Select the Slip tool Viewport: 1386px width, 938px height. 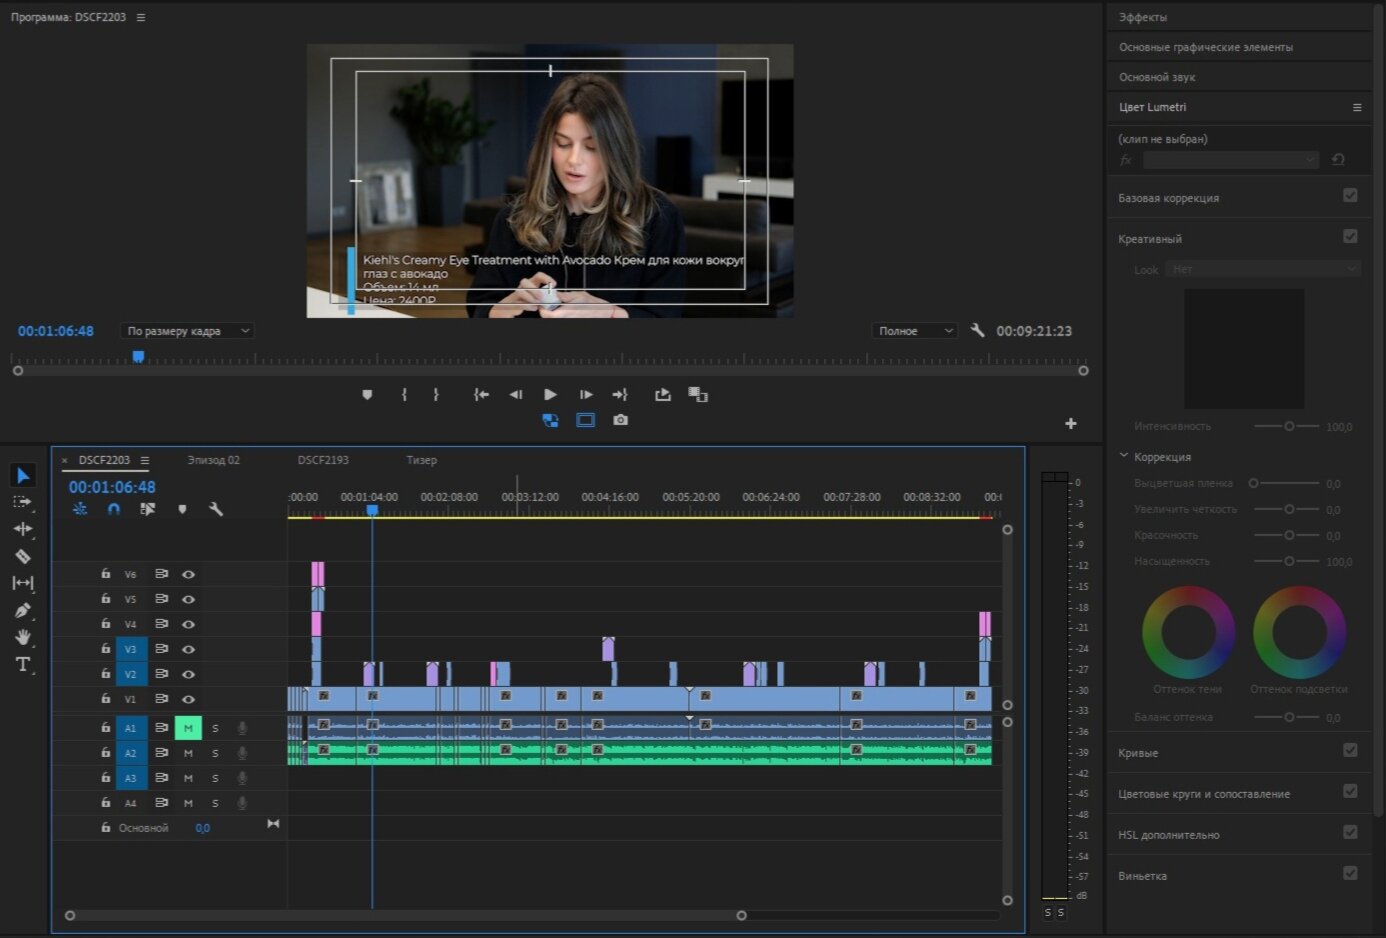point(23,583)
